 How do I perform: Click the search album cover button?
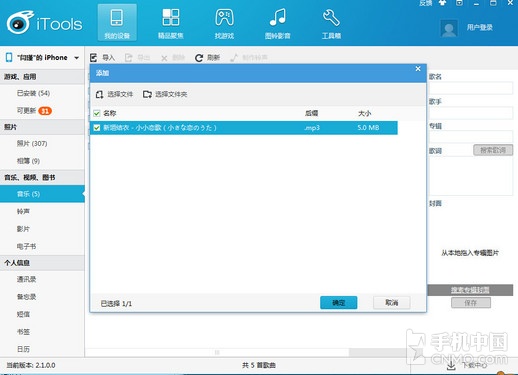click(x=470, y=290)
